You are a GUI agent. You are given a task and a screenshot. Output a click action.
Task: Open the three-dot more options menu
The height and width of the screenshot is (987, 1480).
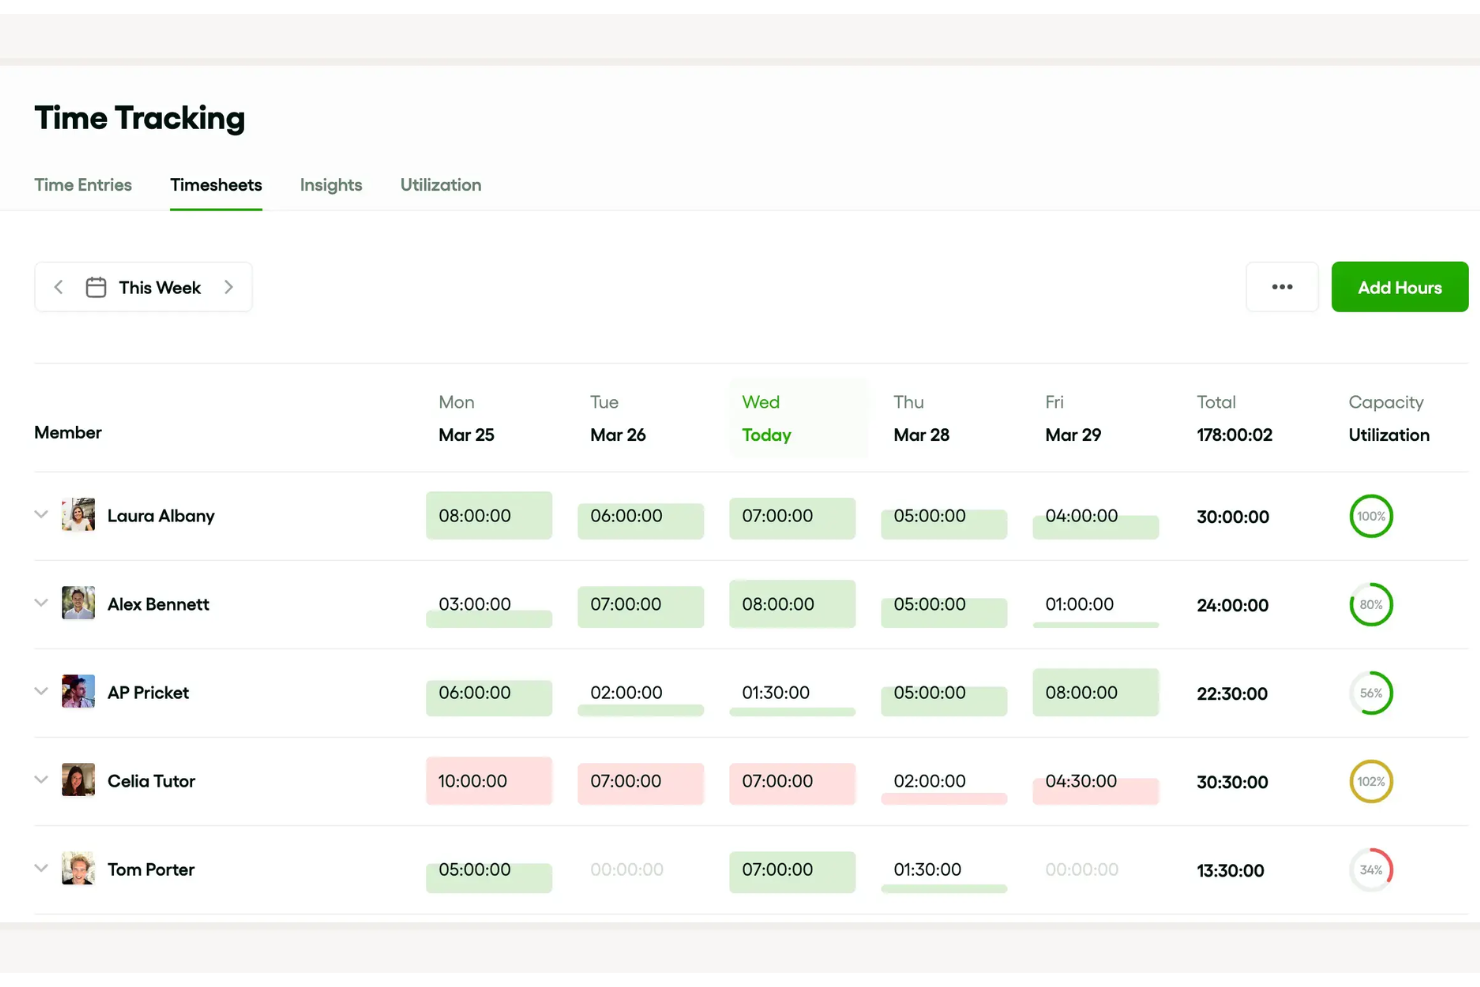pyautogui.click(x=1282, y=287)
